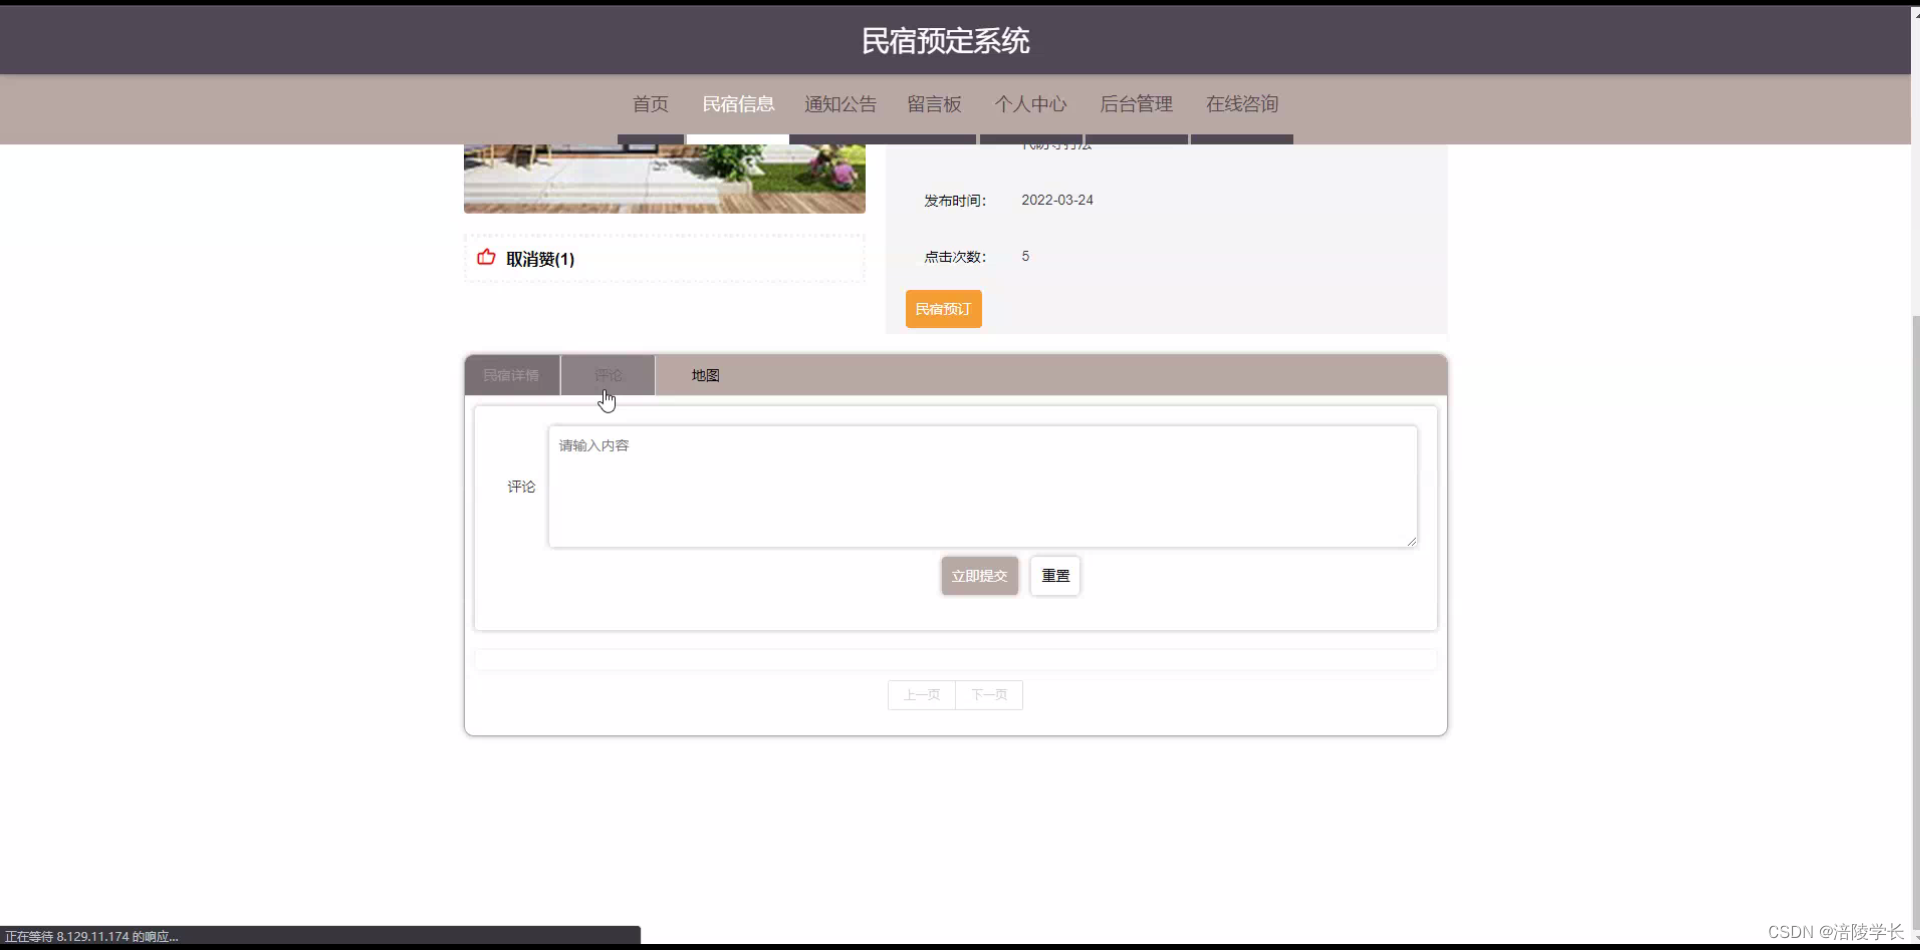Image resolution: width=1920 pixels, height=950 pixels.
Task: Click the thumbs-up like icon
Action: coord(486,257)
